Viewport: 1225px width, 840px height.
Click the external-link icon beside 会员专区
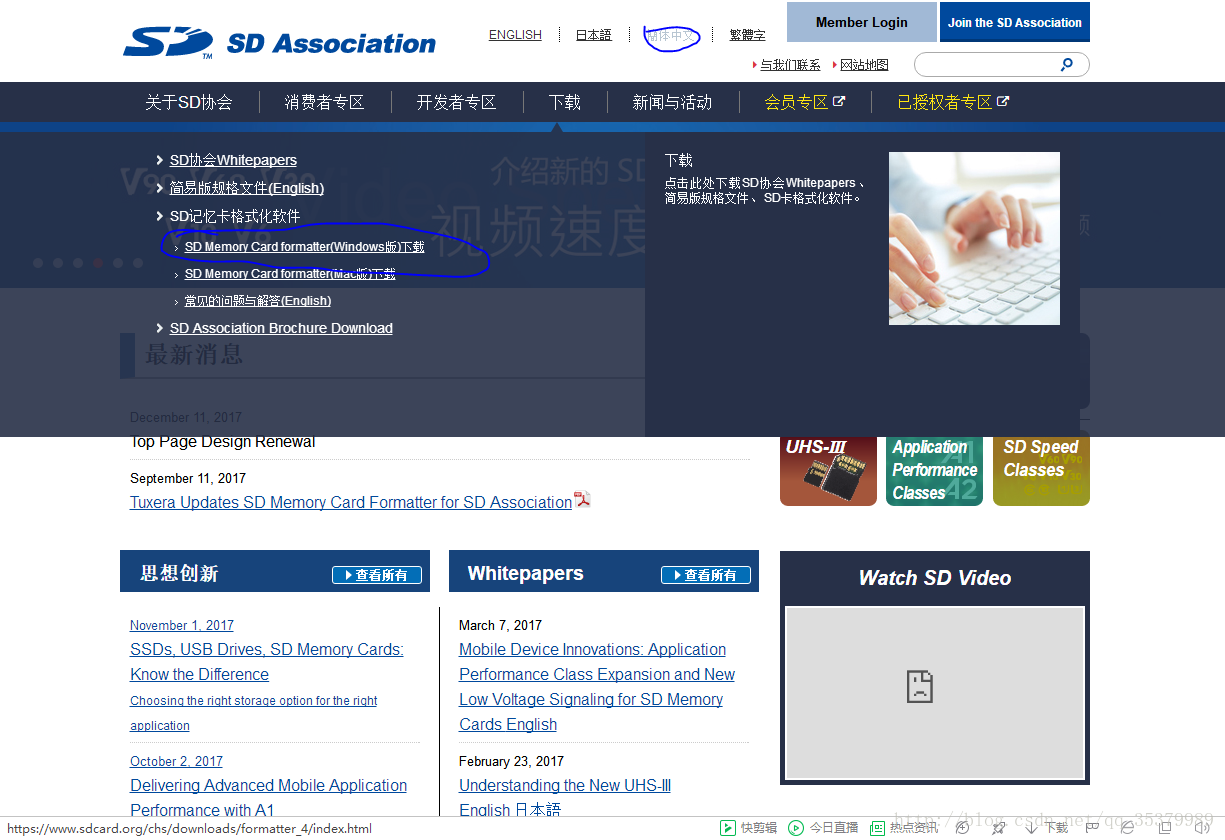839,101
